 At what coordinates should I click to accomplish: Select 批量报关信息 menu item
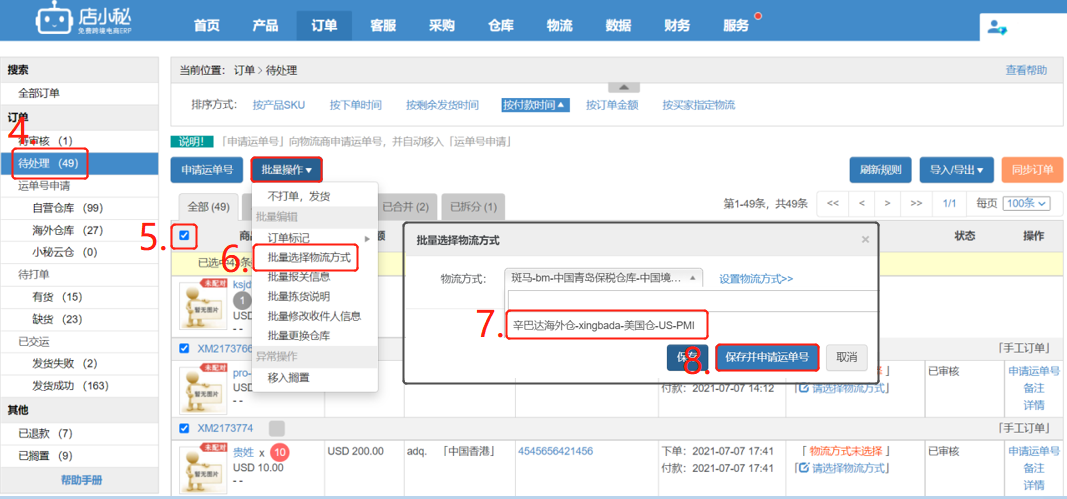[x=299, y=277]
